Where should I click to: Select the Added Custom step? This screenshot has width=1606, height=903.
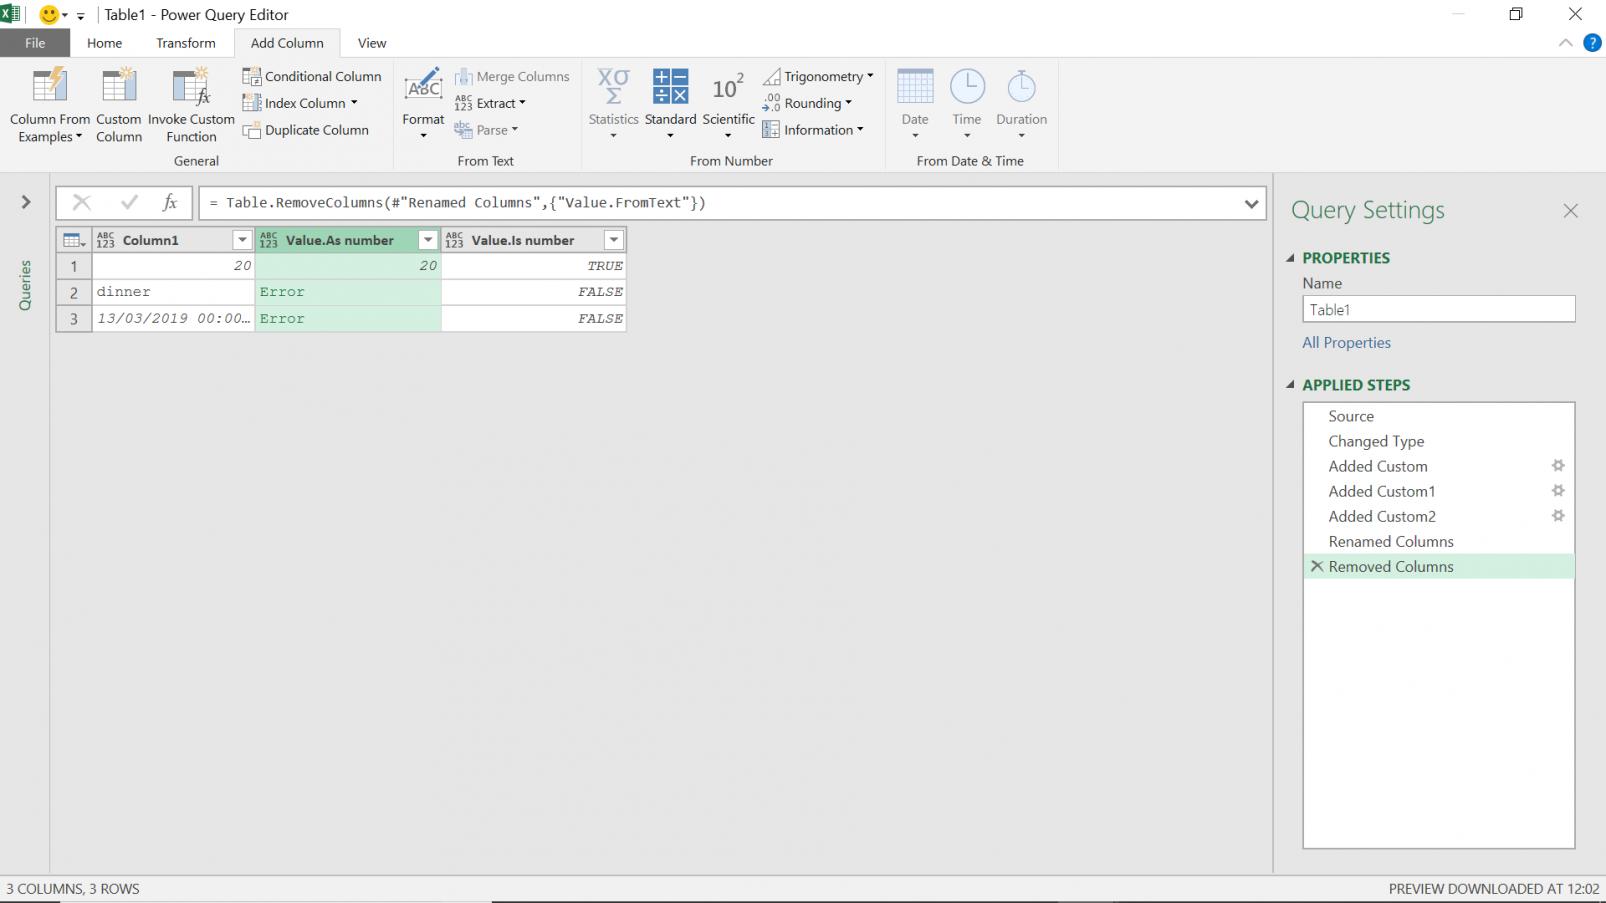(1439, 466)
